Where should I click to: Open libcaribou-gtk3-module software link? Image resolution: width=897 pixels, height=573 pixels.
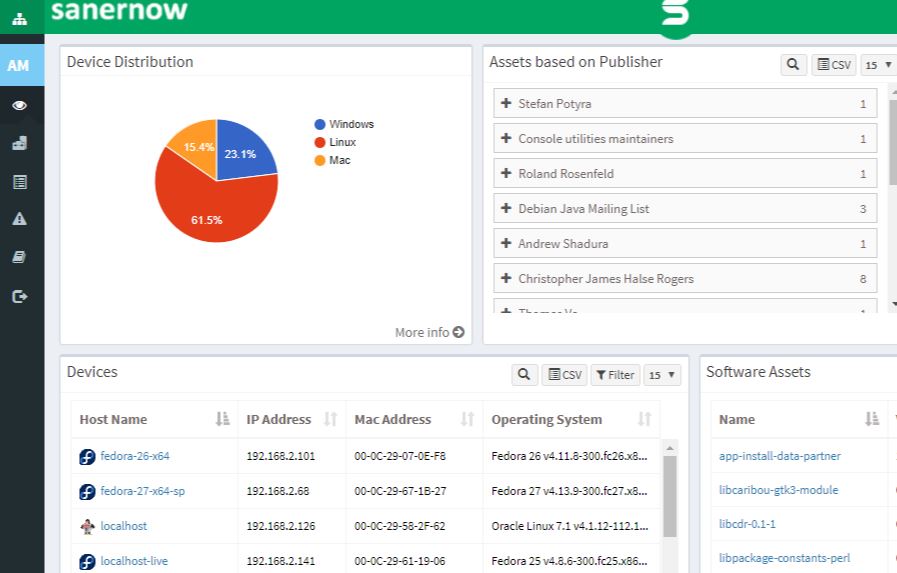pyautogui.click(x=778, y=490)
